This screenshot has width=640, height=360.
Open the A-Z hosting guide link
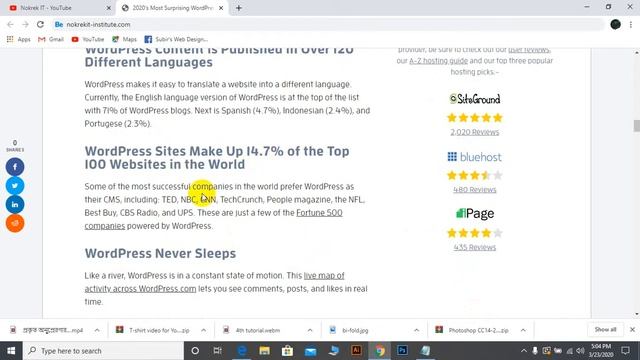[438, 61]
